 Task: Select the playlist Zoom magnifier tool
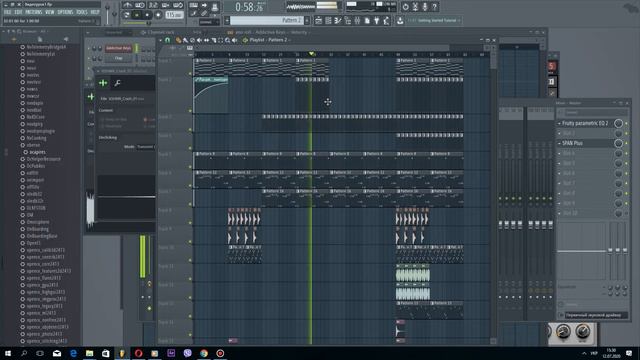click(x=227, y=40)
